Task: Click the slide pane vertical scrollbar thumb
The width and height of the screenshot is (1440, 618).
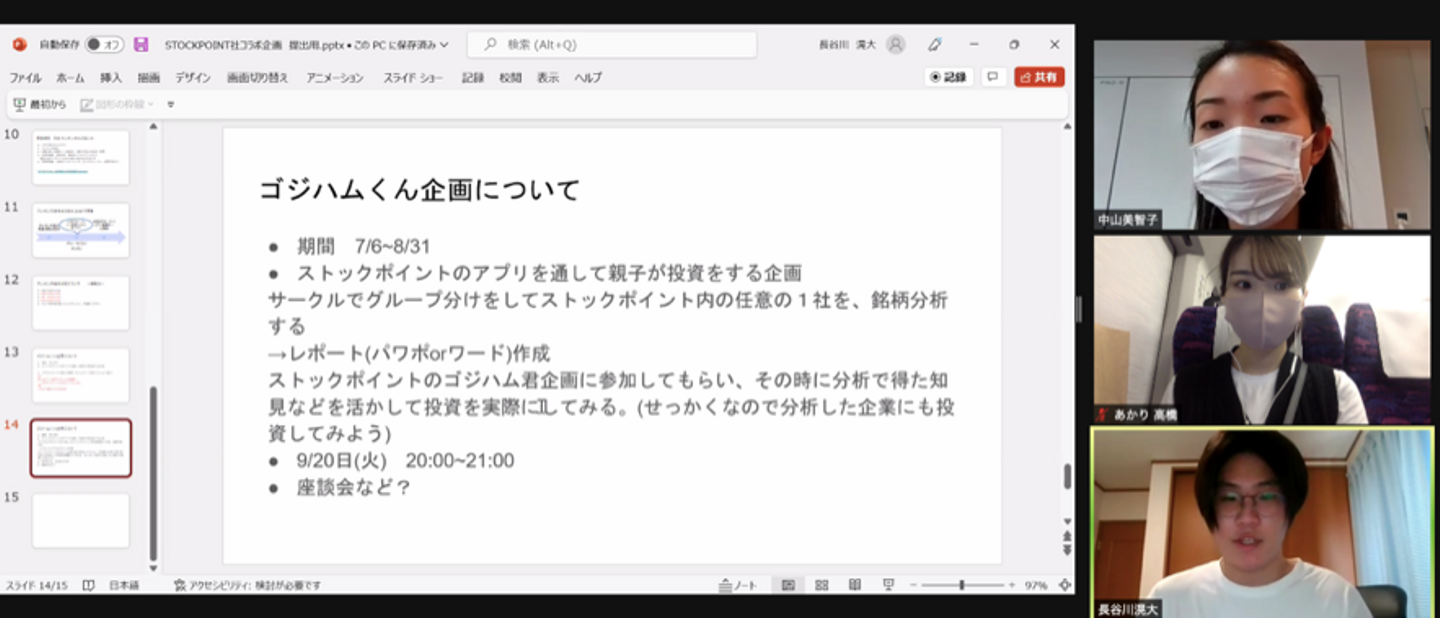Action: (1067, 476)
